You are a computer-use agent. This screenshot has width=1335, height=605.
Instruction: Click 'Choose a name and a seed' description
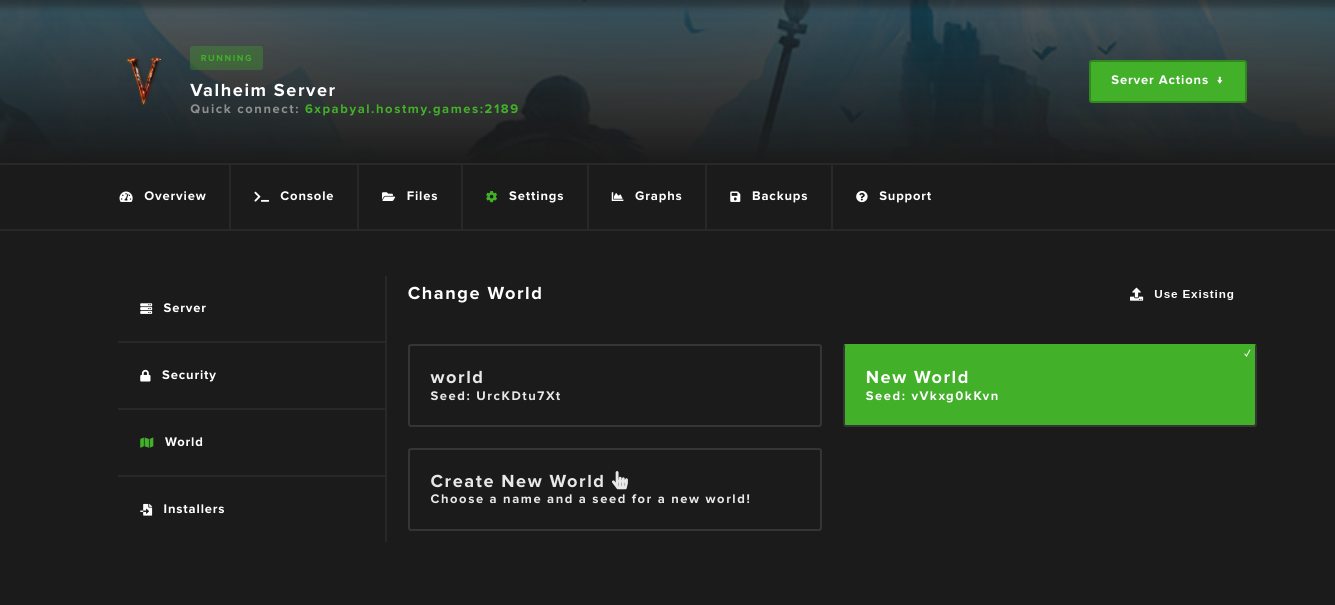pos(590,499)
